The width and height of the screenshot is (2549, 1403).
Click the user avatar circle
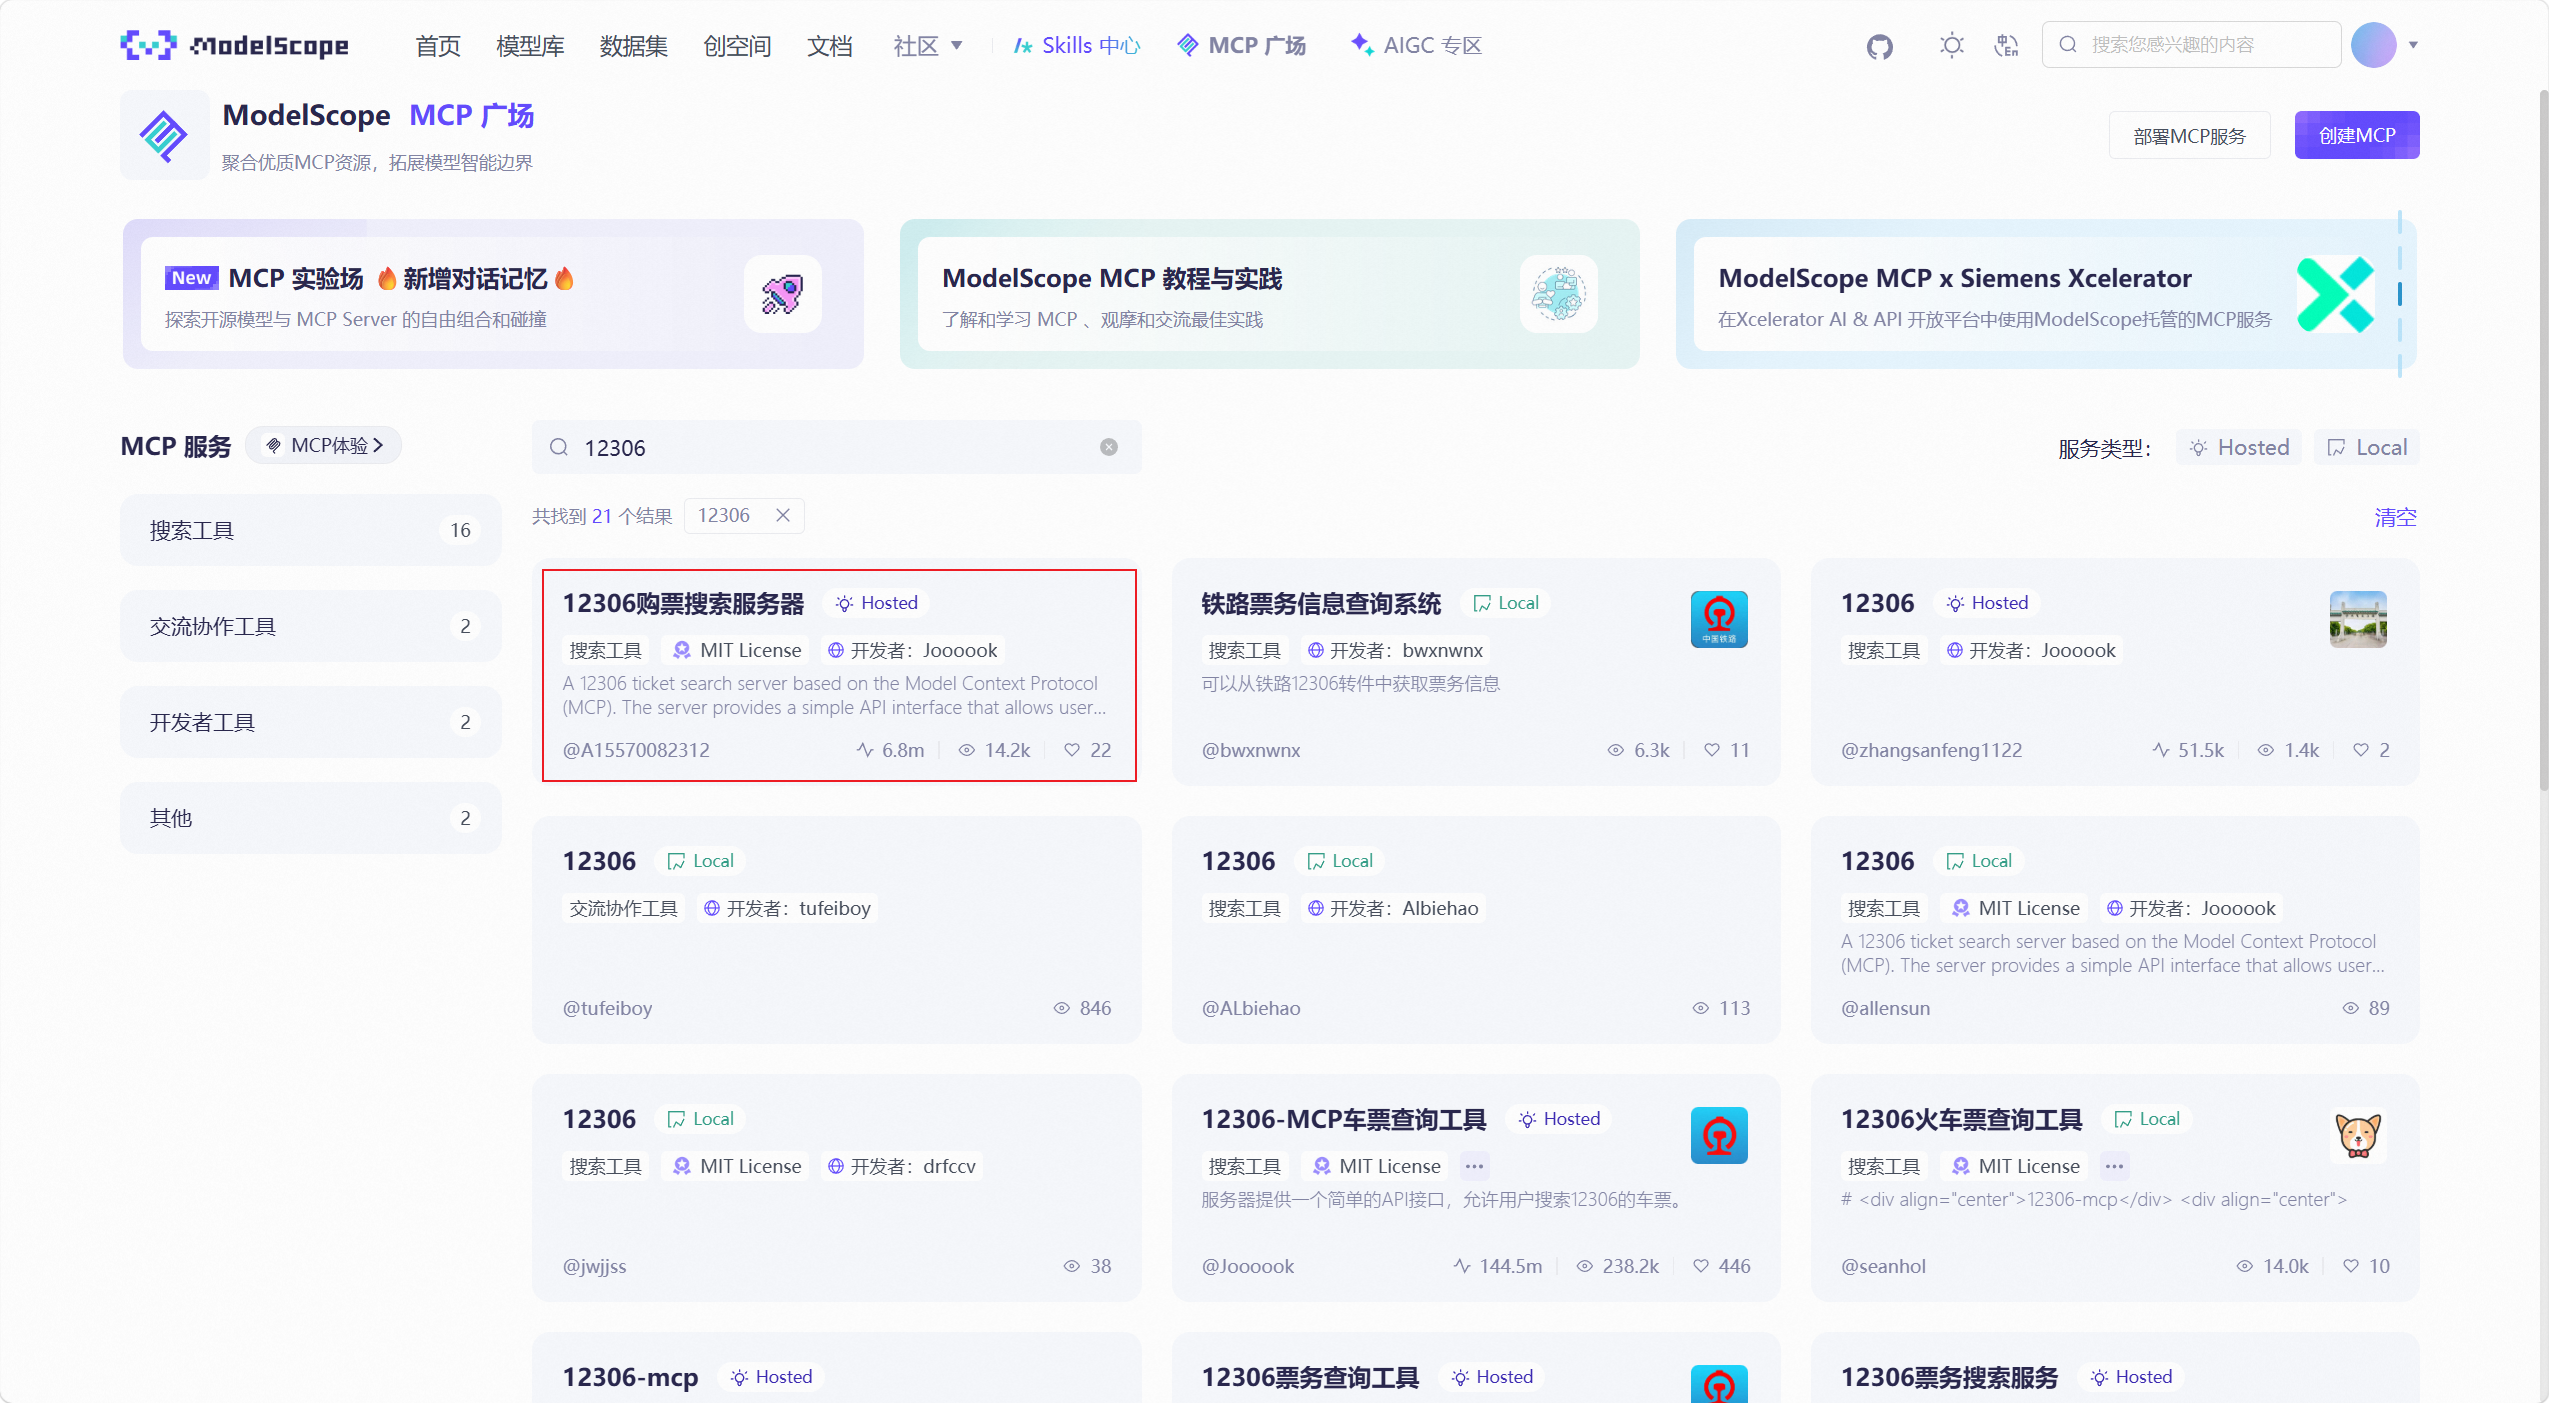(2374, 45)
